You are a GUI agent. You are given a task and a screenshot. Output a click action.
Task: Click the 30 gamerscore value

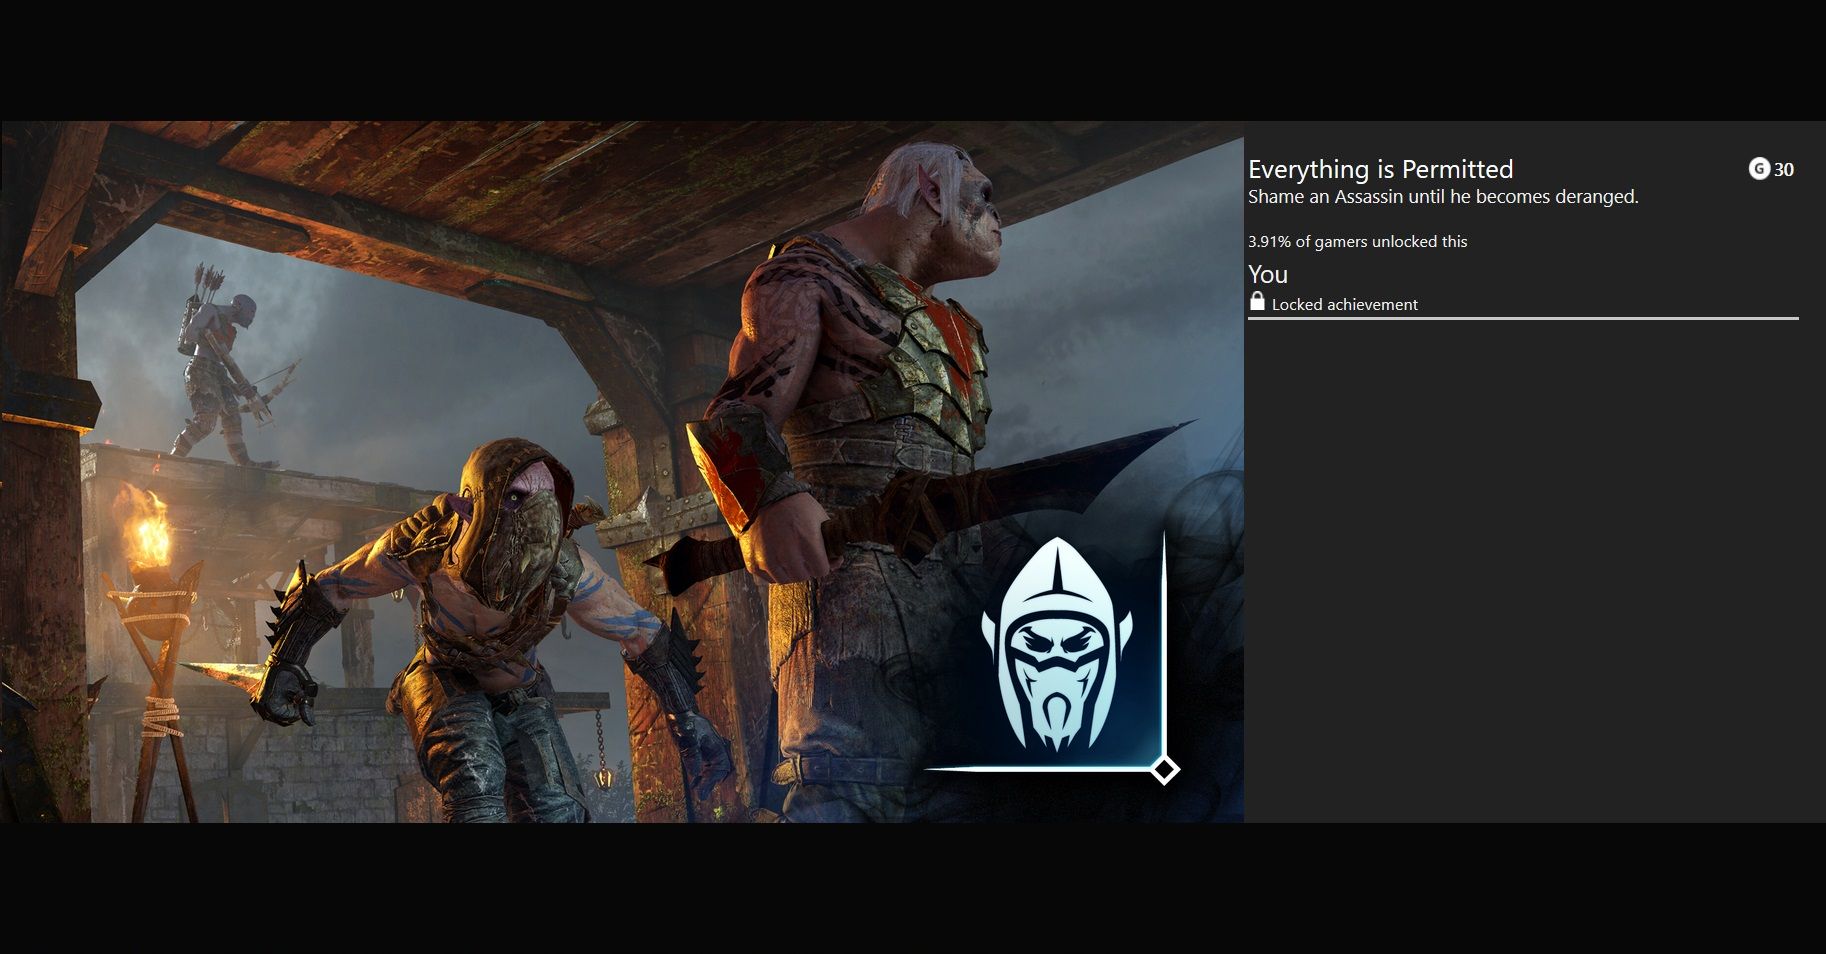(1784, 170)
